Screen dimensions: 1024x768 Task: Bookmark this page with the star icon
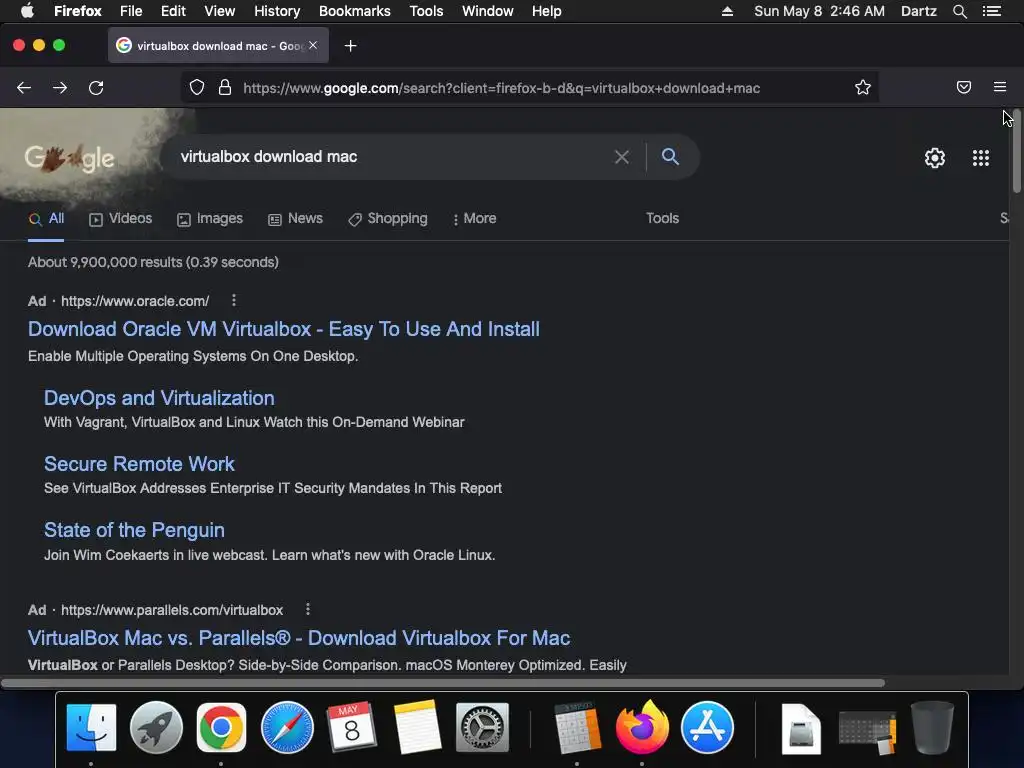[863, 88]
